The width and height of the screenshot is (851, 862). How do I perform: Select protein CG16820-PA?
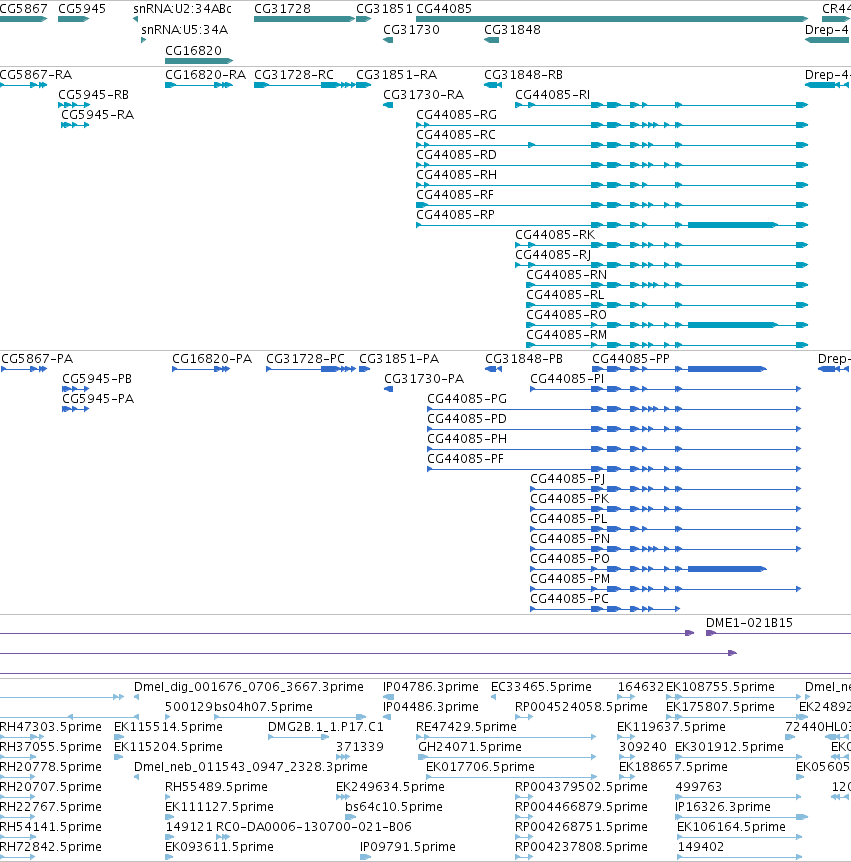[x=212, y=359]
